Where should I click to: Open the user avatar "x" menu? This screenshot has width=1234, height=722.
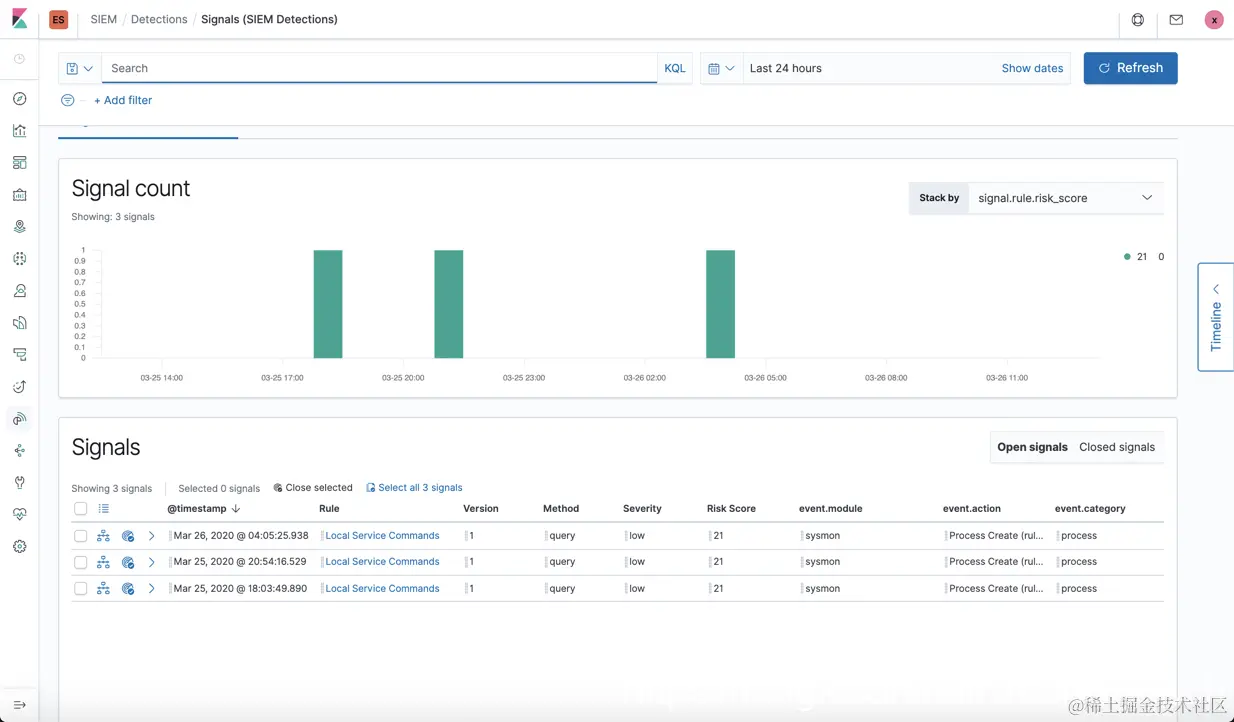tap(1214, 20)
